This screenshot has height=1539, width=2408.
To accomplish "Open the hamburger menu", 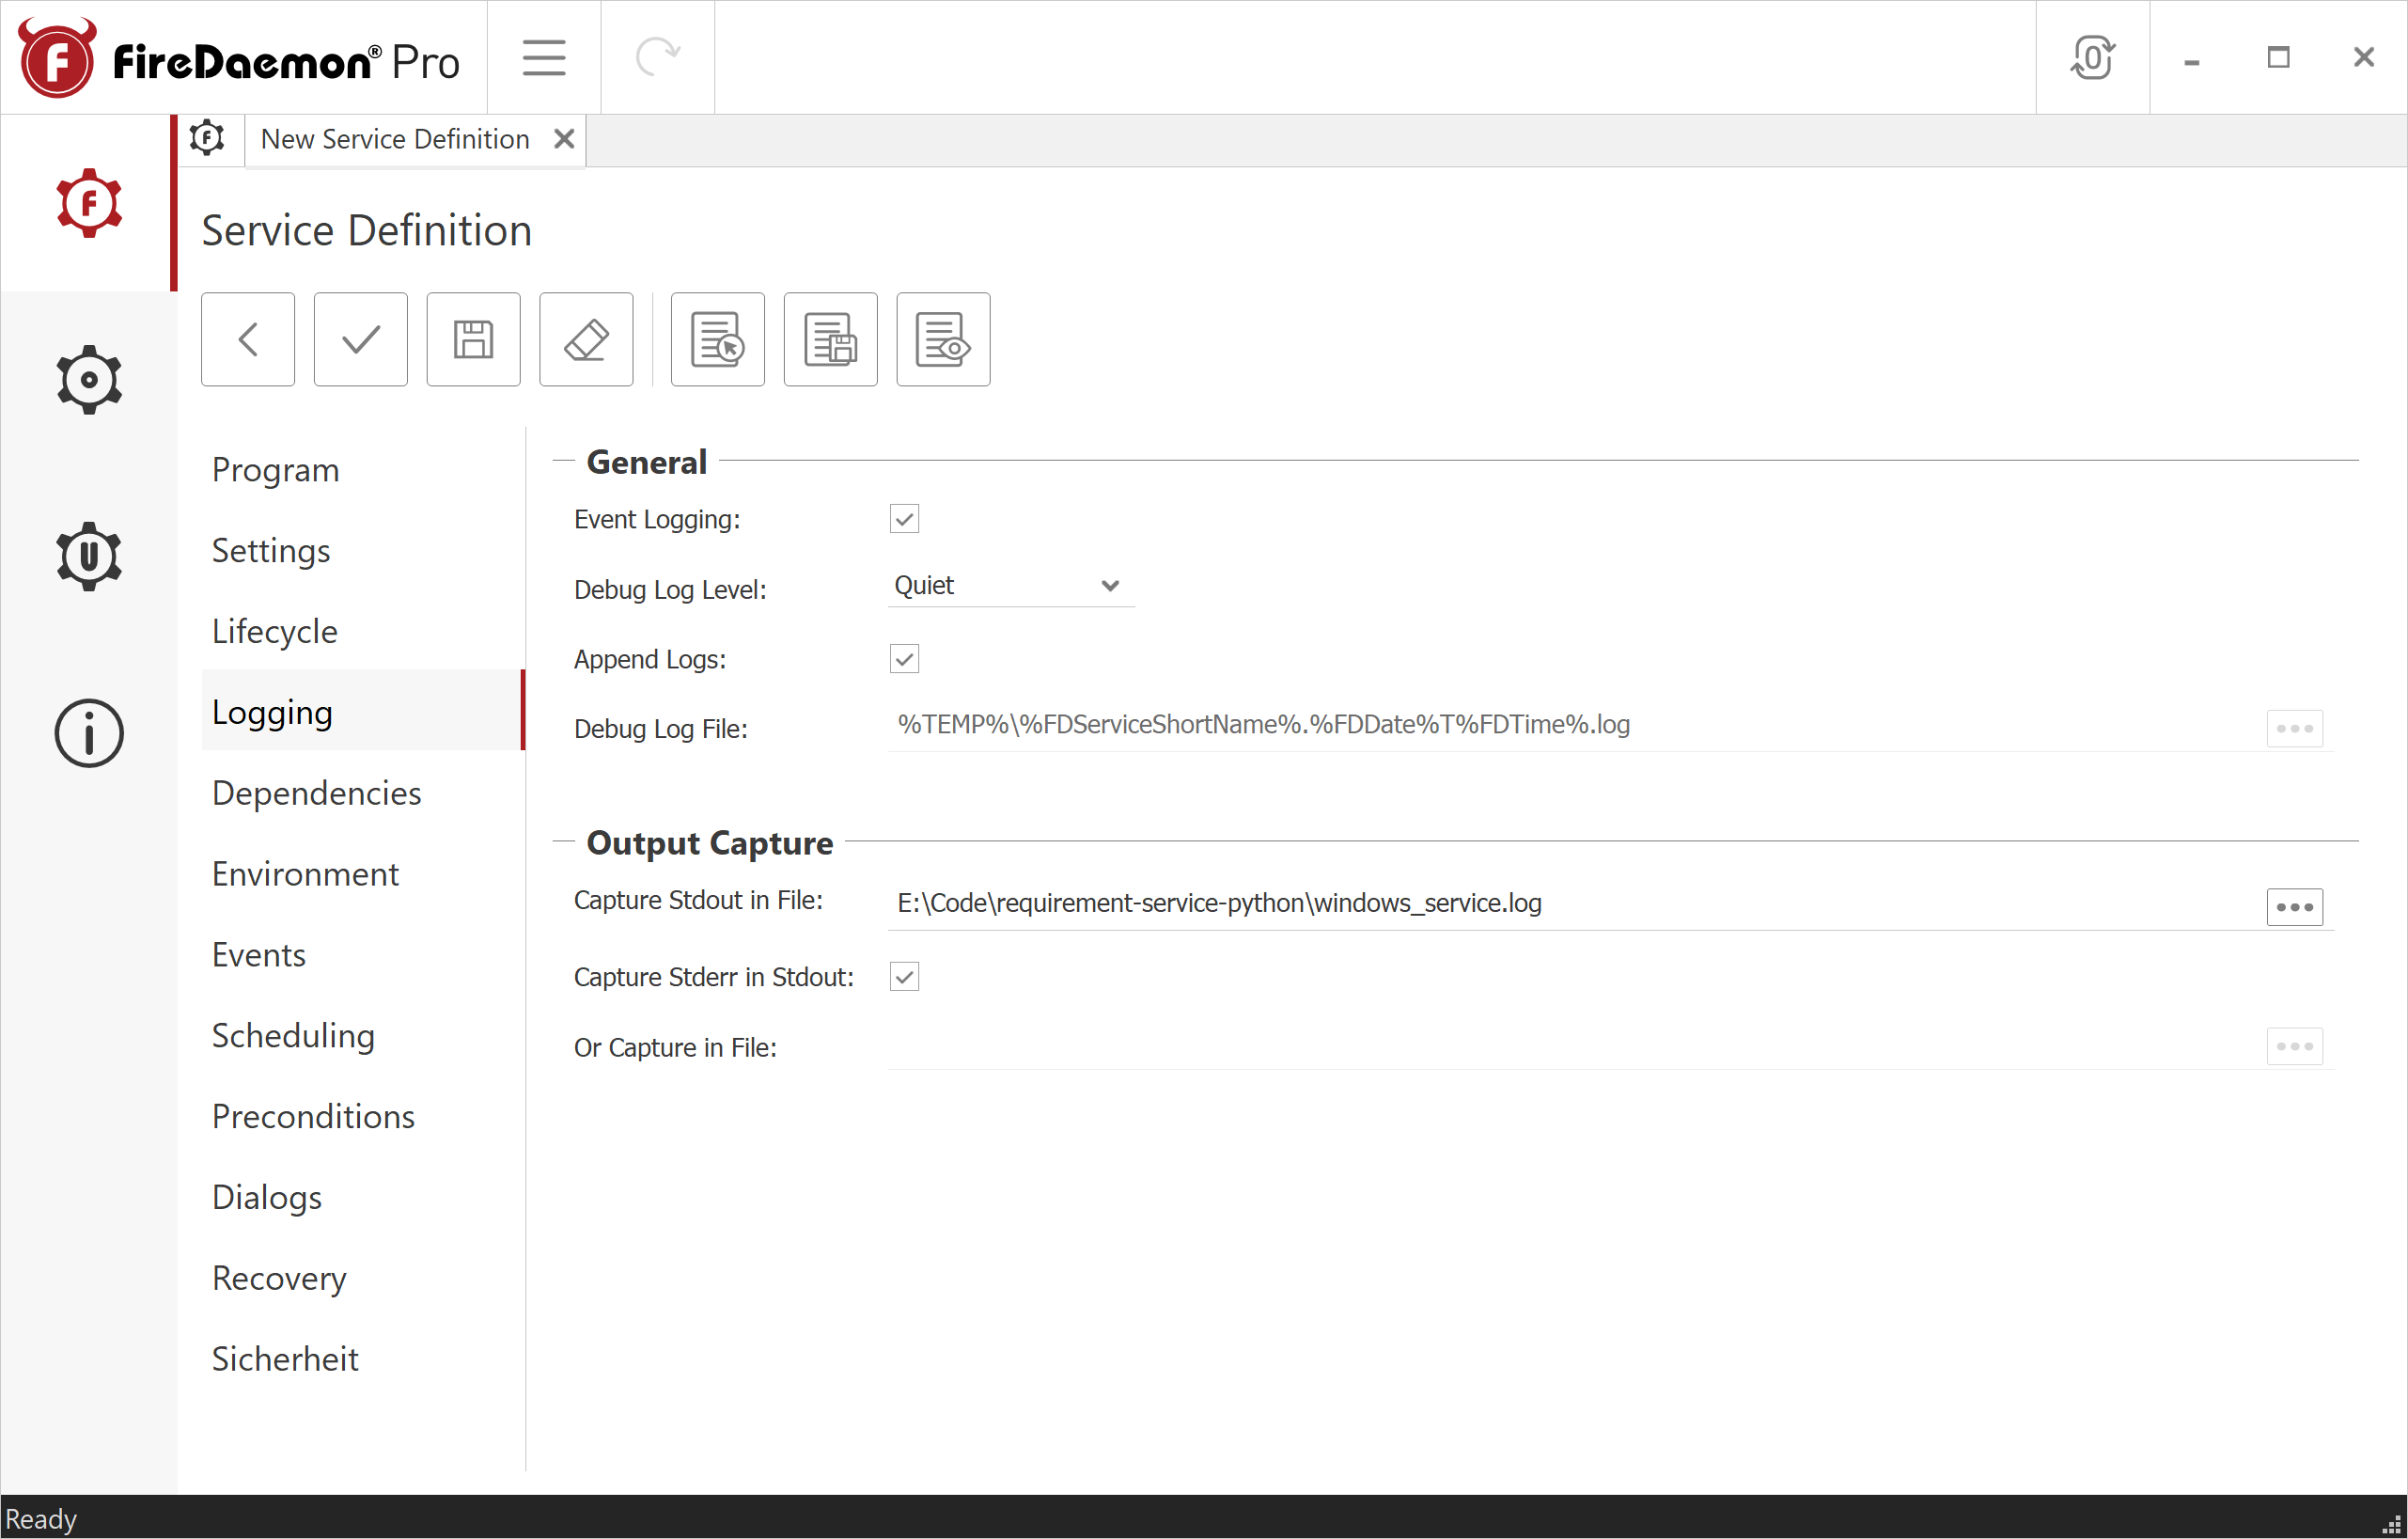I will 543,57.
